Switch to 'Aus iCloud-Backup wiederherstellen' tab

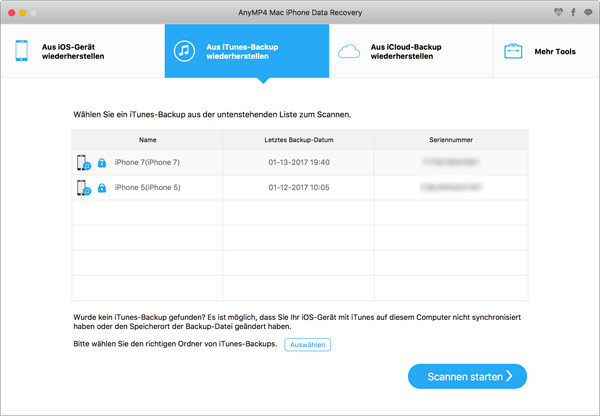(411, 51)
